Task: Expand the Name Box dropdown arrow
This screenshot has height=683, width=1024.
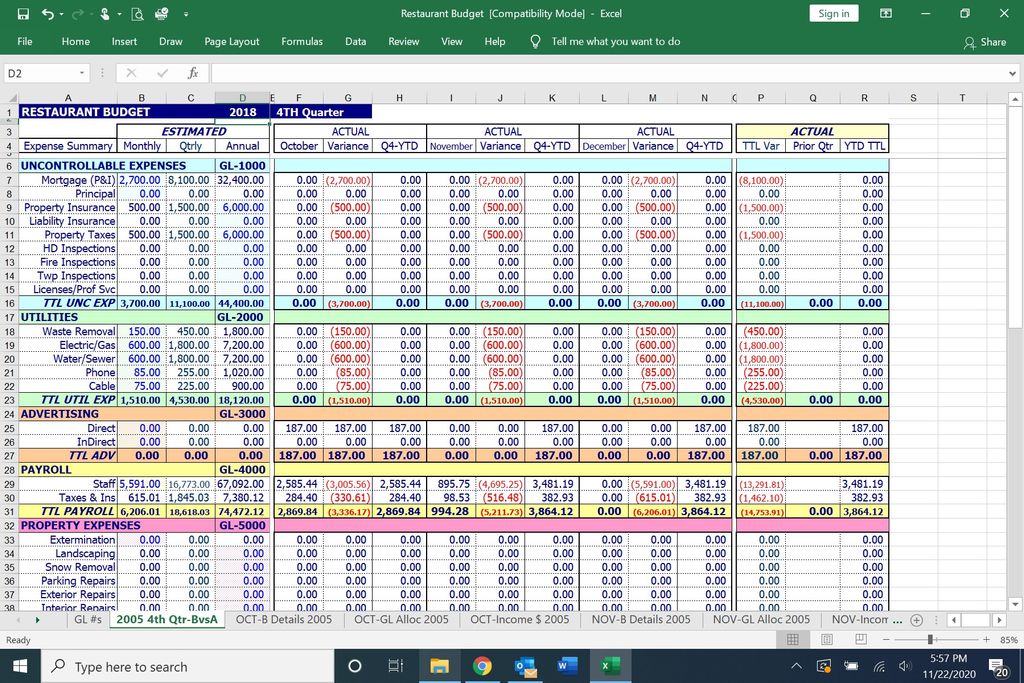Action: (x=82, y=73)
